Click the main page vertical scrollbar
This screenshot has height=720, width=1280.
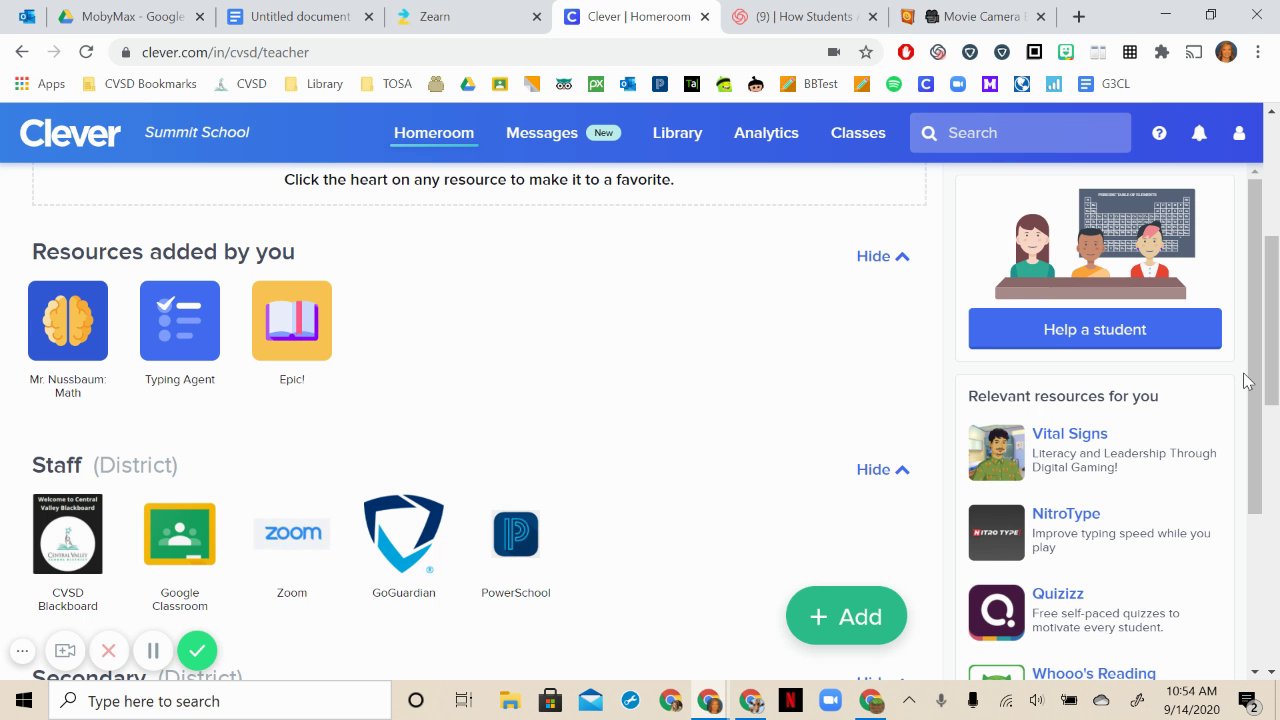click(1271, 320)
